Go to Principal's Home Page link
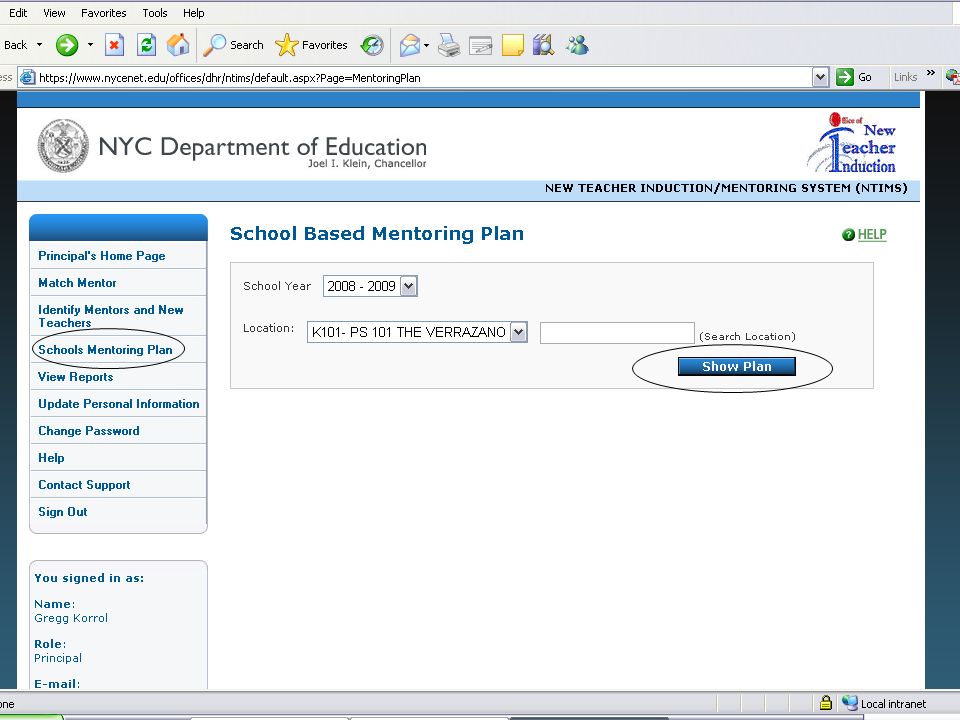Viewport: 960px width, 720px height. tap(102, 256)
